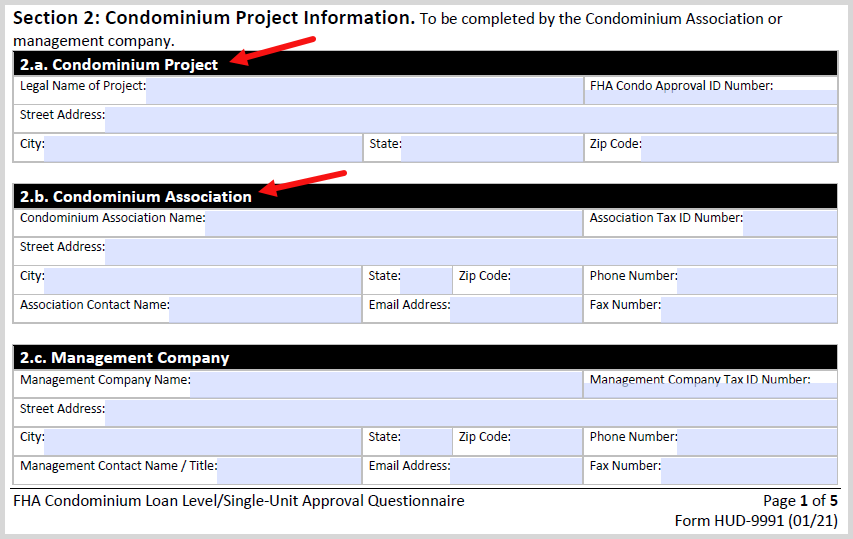Click Street Address field under Condominium Association

click(470, 251)
